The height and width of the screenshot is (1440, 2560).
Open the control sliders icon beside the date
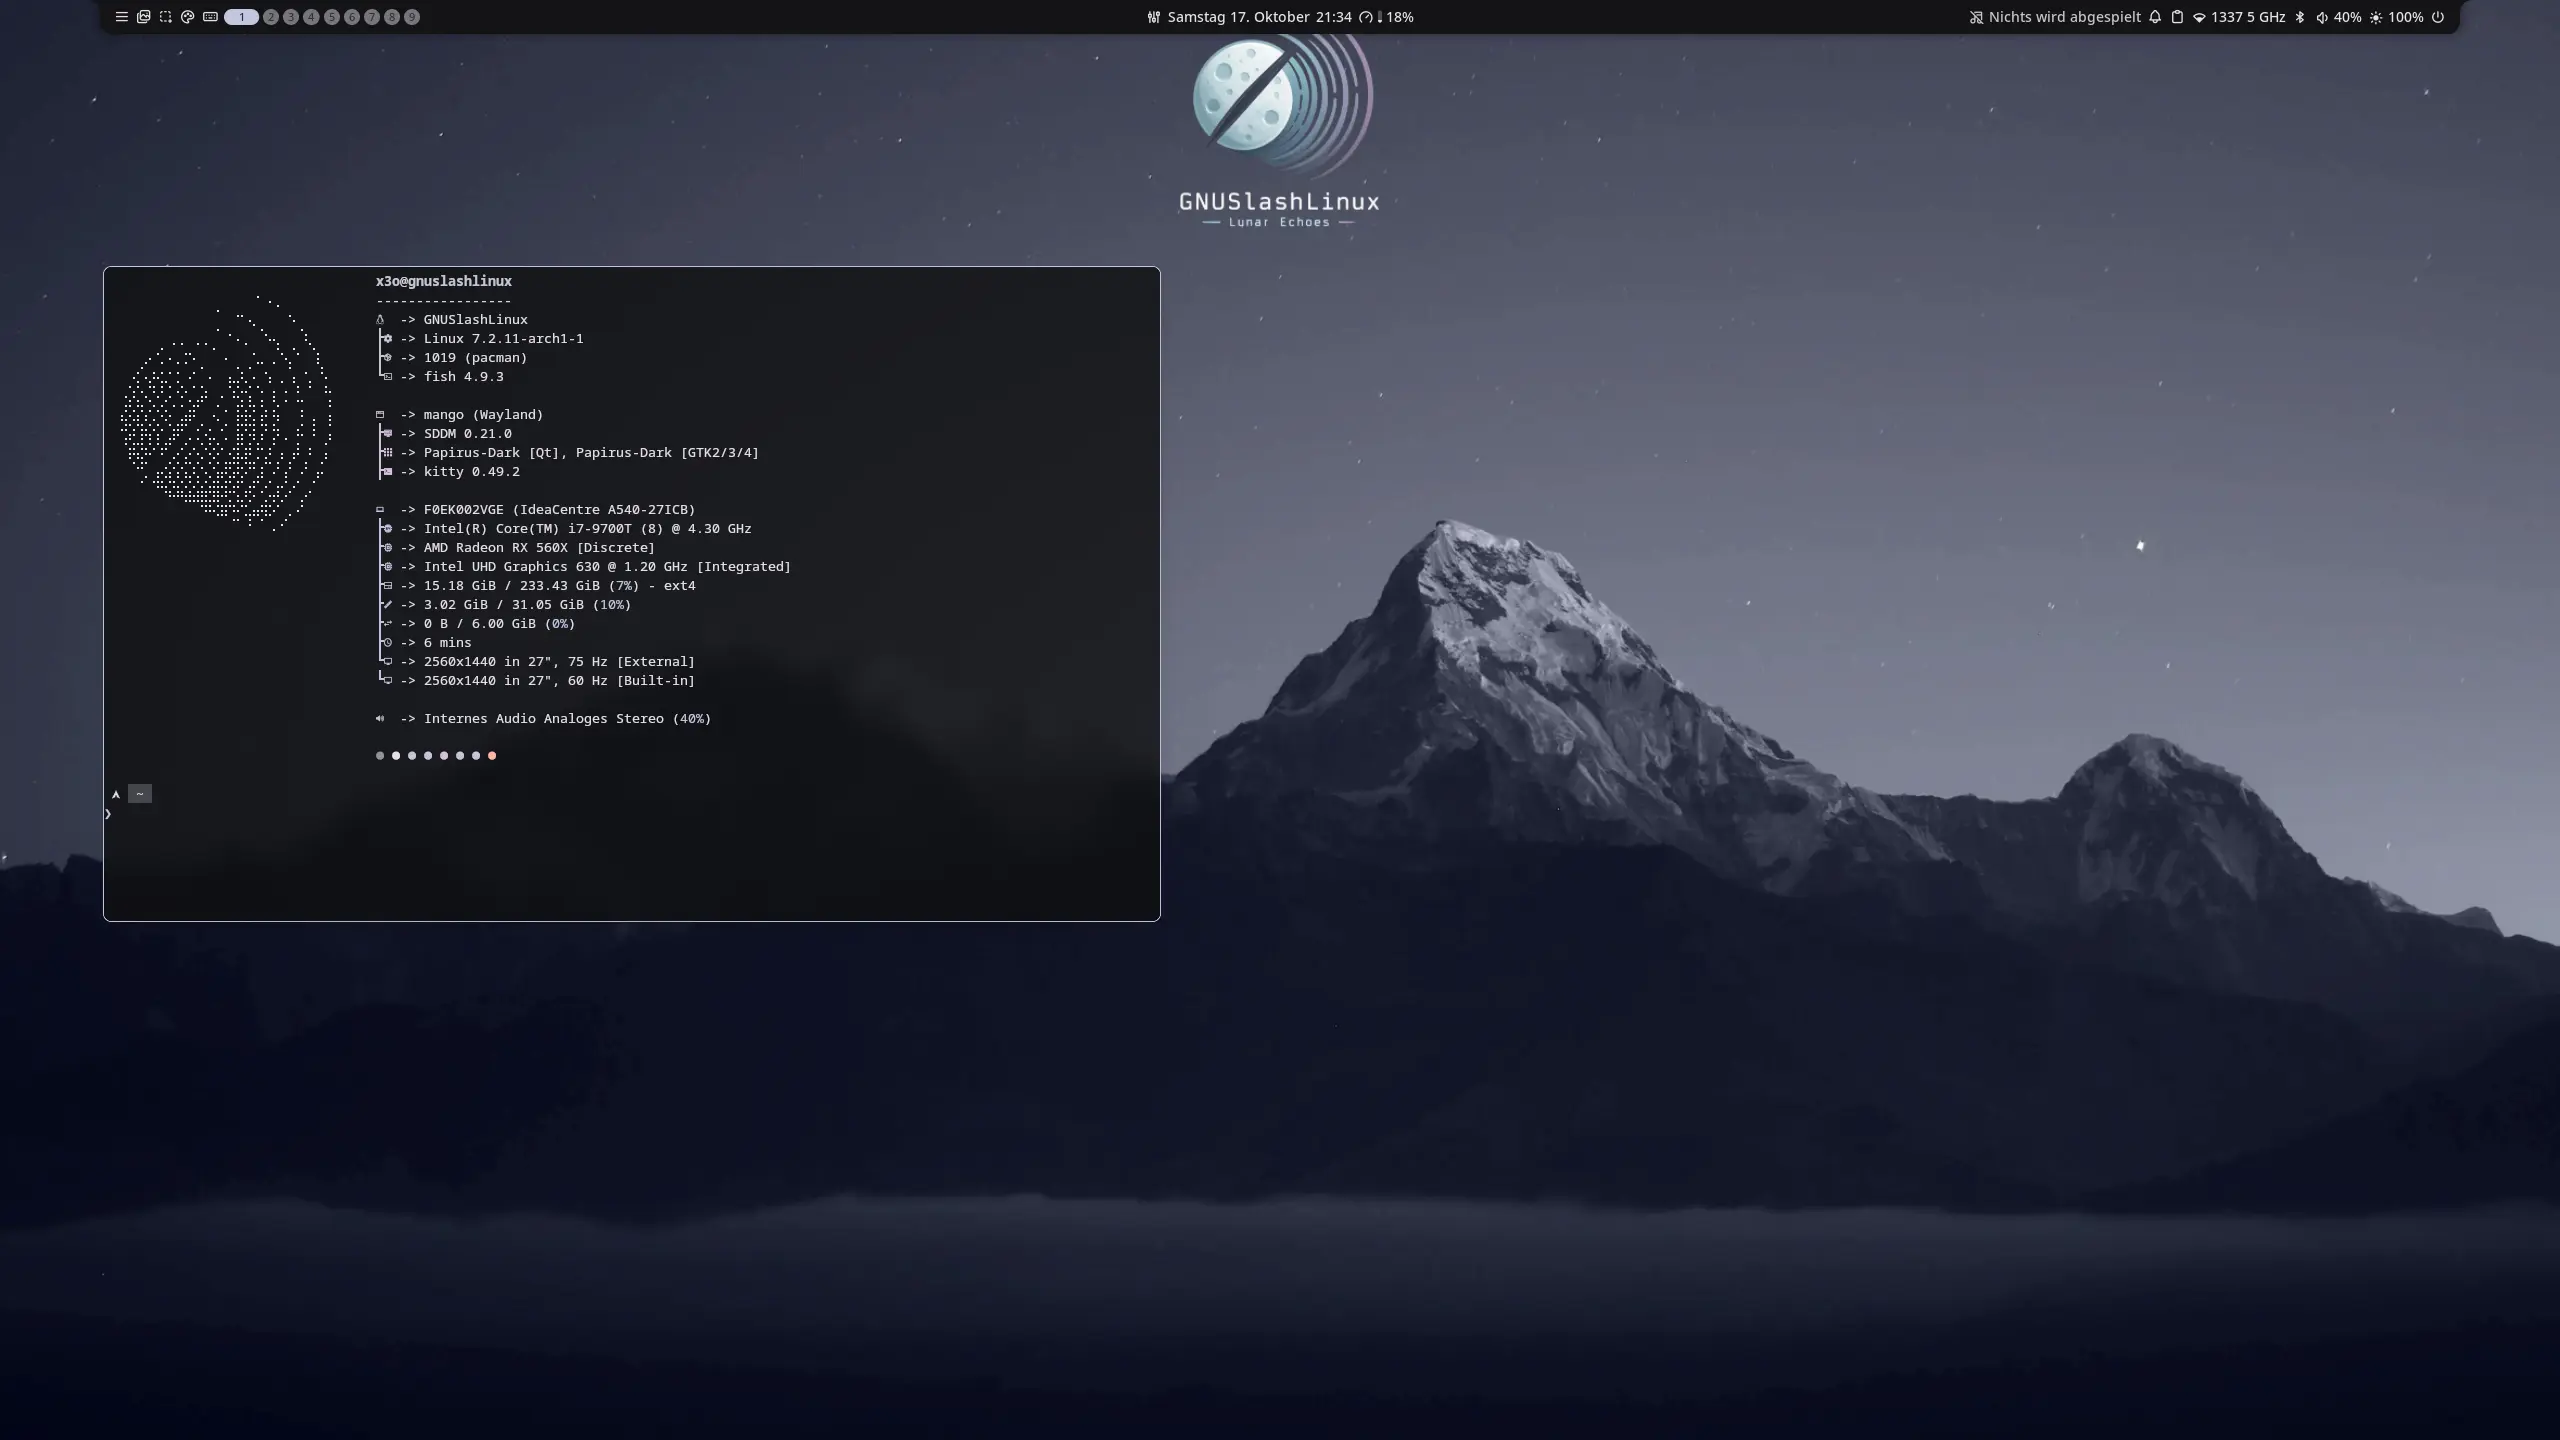pos(1153,17)
